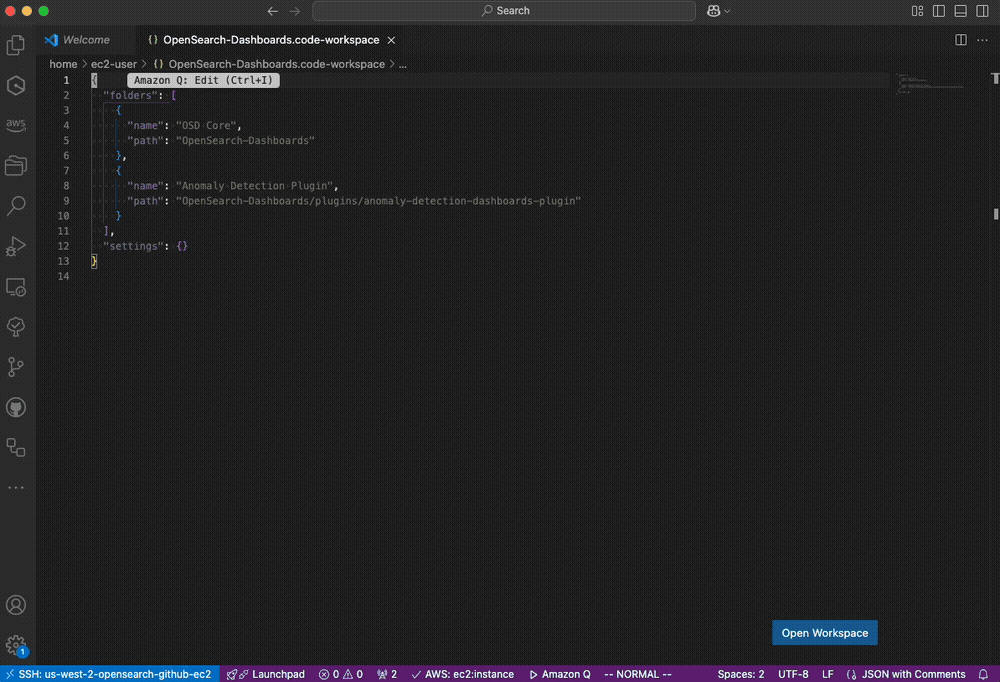
Task: Click "Anomaly Detection Plugin" string
Action: tap(254, 186)
